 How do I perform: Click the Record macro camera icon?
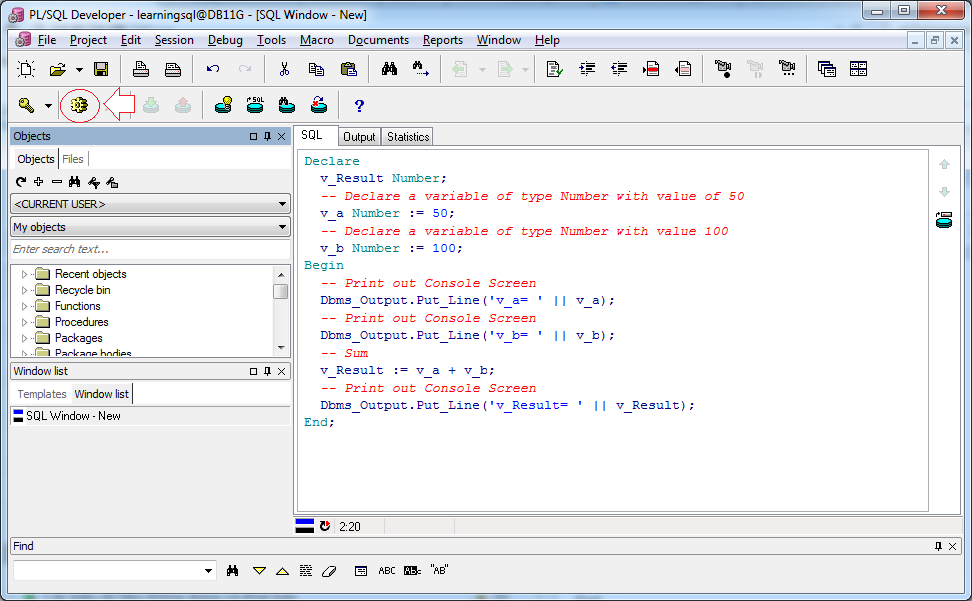click(x=723, y=69)
